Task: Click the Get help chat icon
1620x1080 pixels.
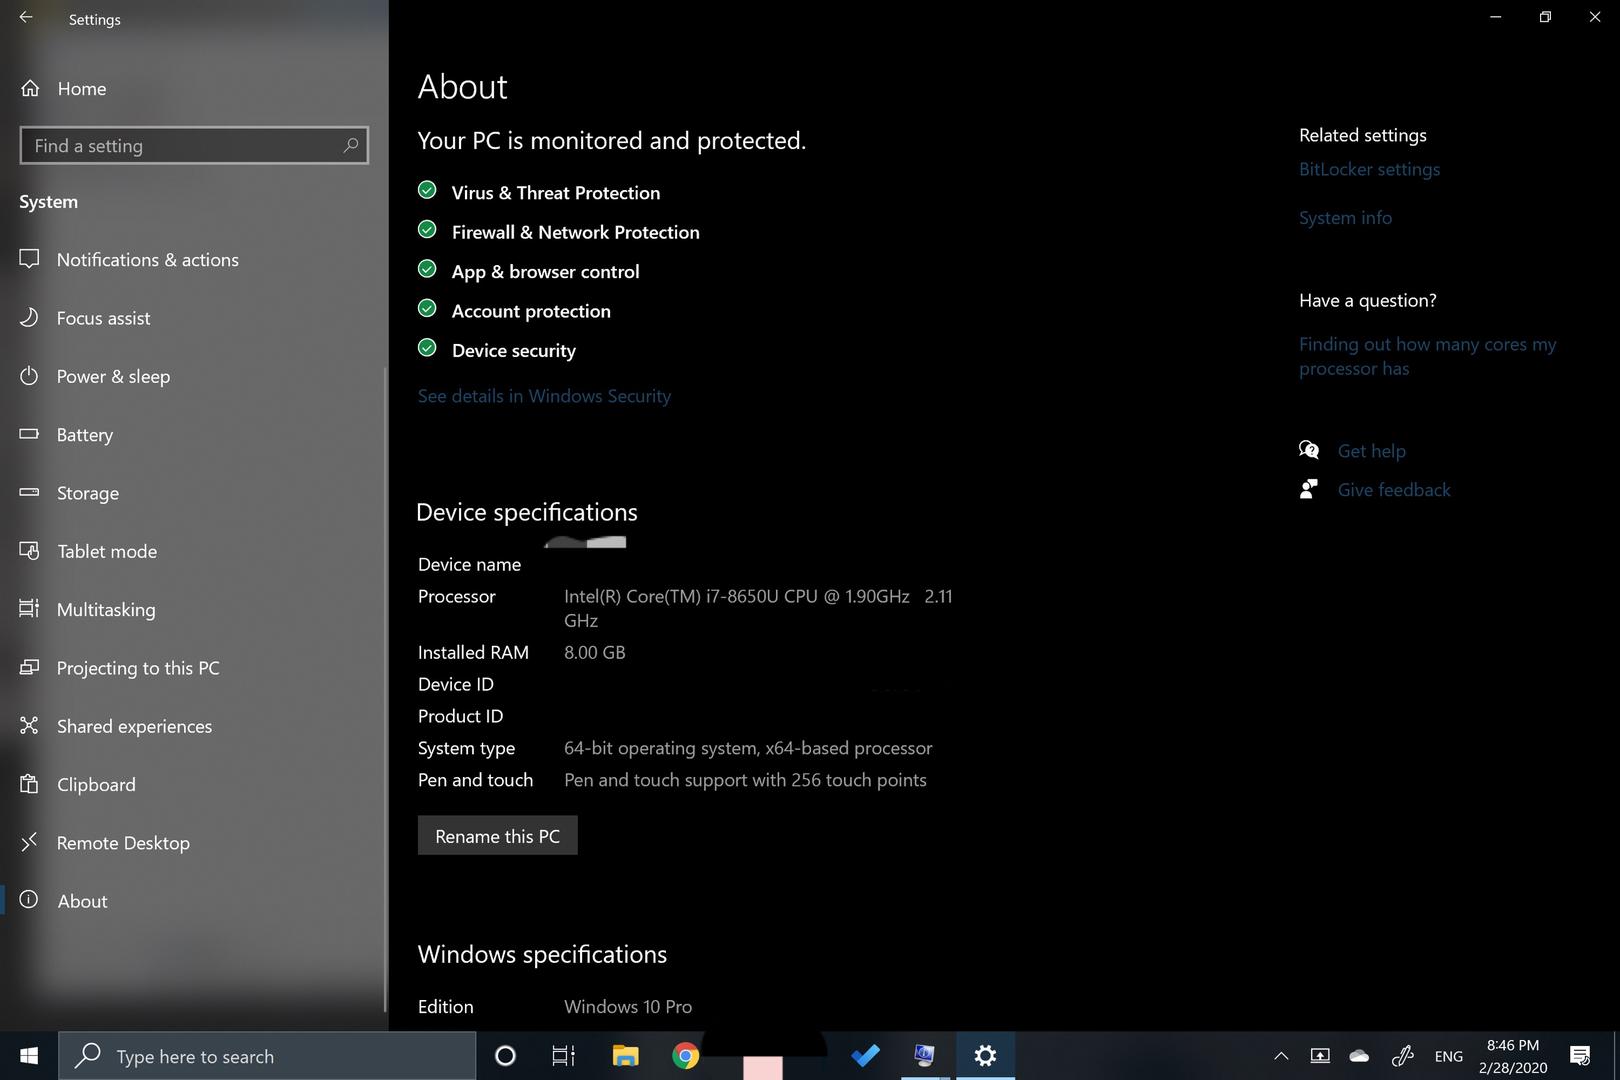Action: click(x=1309, y=450)
